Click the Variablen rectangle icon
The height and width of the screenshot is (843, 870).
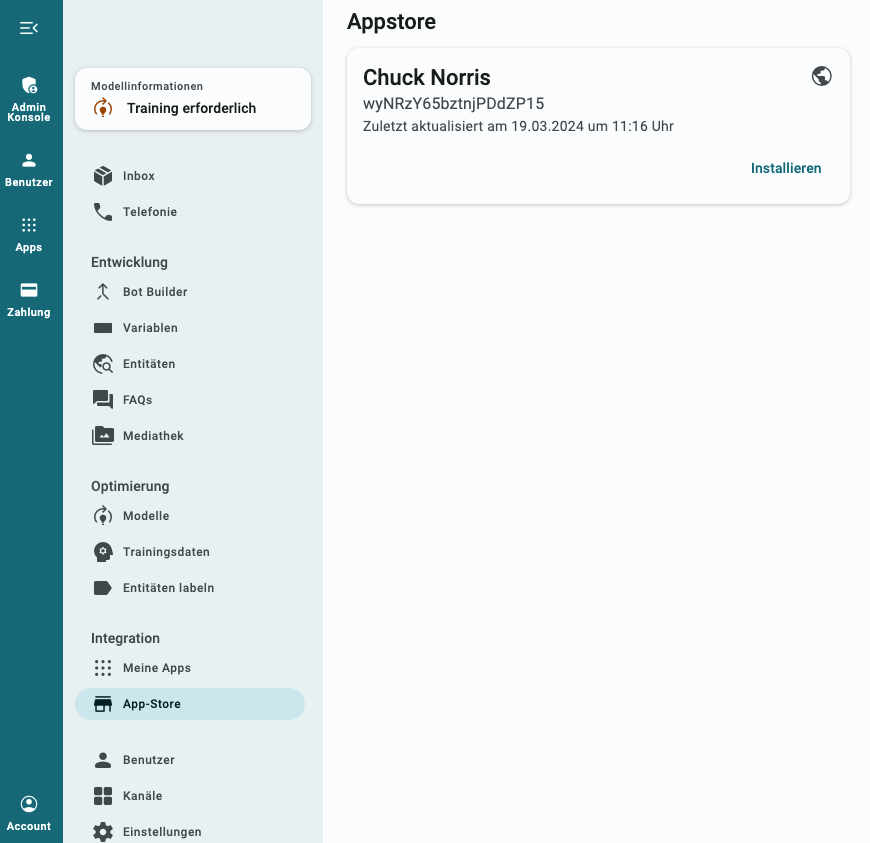click(103, 328)
